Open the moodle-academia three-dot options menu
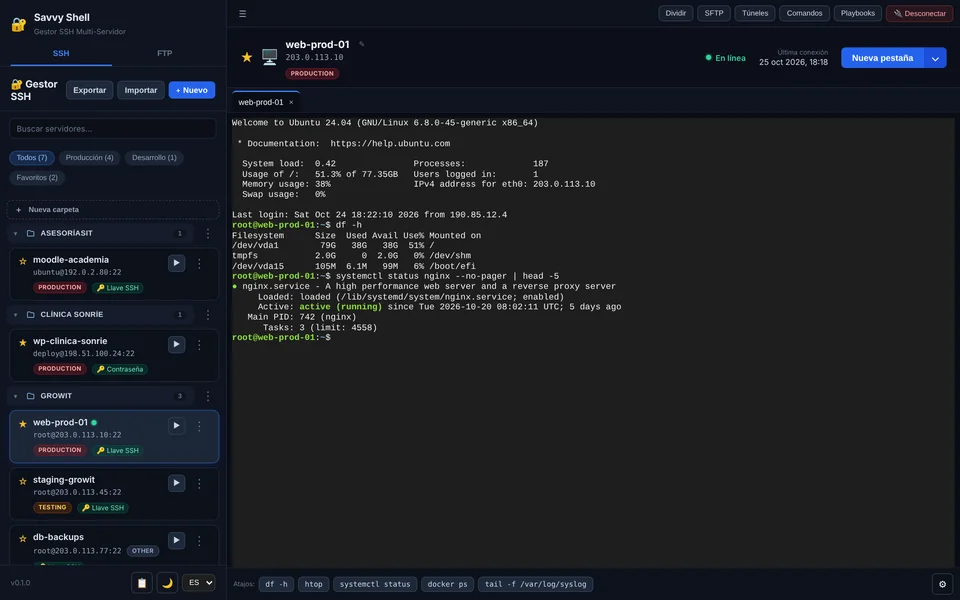The height and width of the screenshot is (600, 960). (199, 263)
